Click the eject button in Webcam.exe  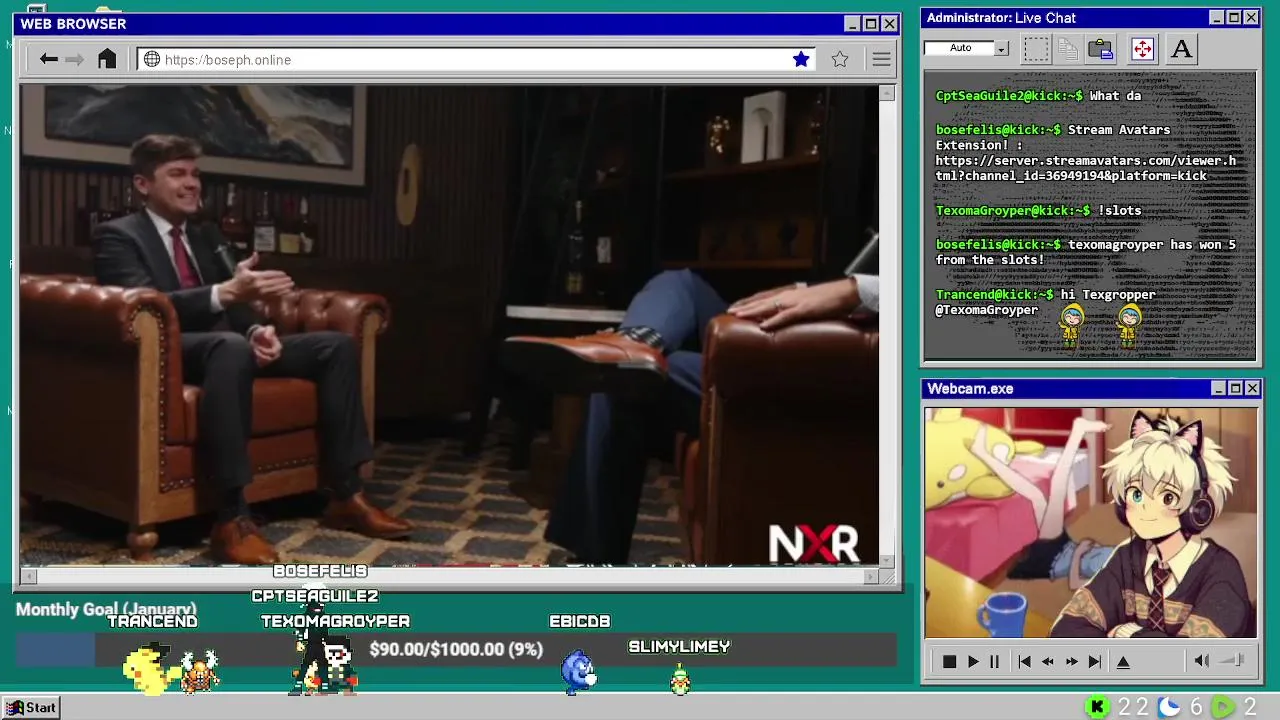click(x=1123, y=661)
